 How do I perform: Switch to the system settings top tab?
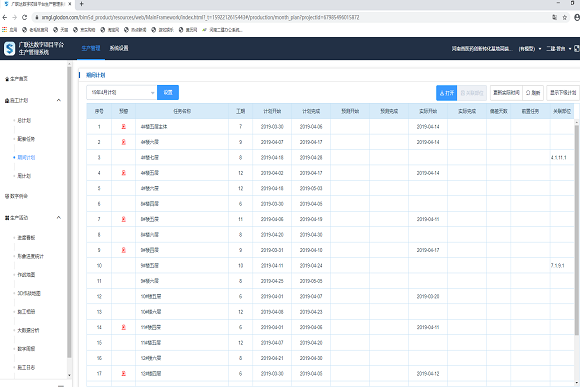119,48
